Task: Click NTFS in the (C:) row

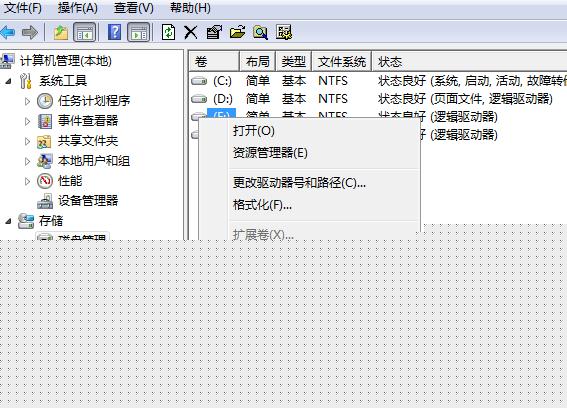Action: pos(333,81)
